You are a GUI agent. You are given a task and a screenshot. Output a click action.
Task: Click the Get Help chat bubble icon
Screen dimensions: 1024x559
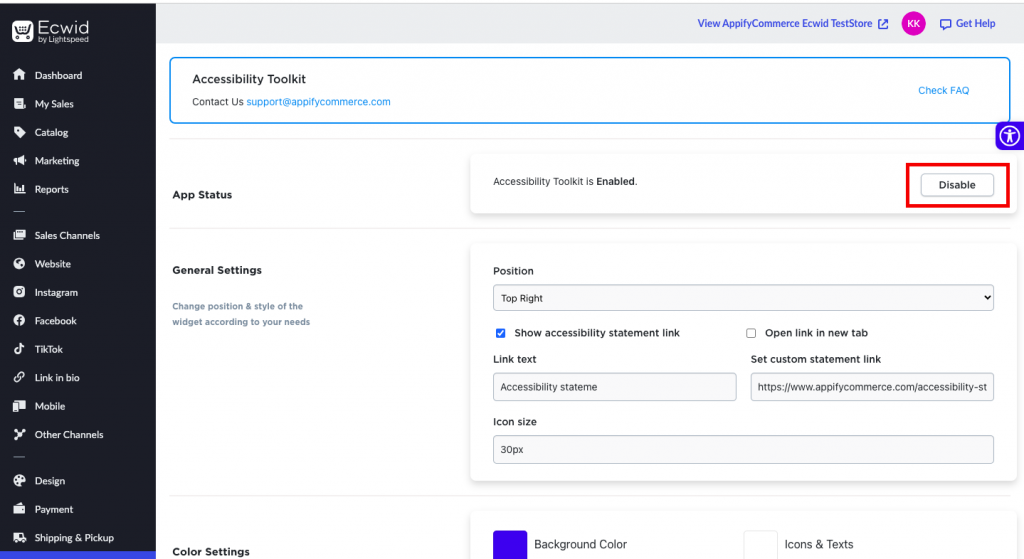945,24
